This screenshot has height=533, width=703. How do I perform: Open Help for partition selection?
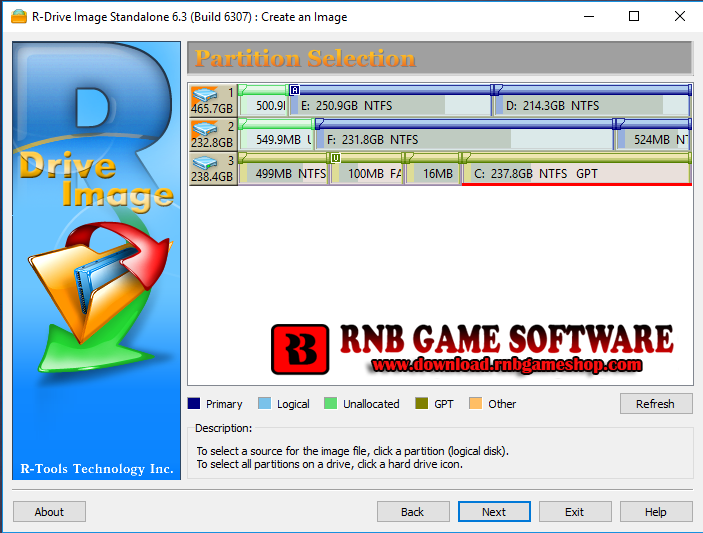click(656, 512)
